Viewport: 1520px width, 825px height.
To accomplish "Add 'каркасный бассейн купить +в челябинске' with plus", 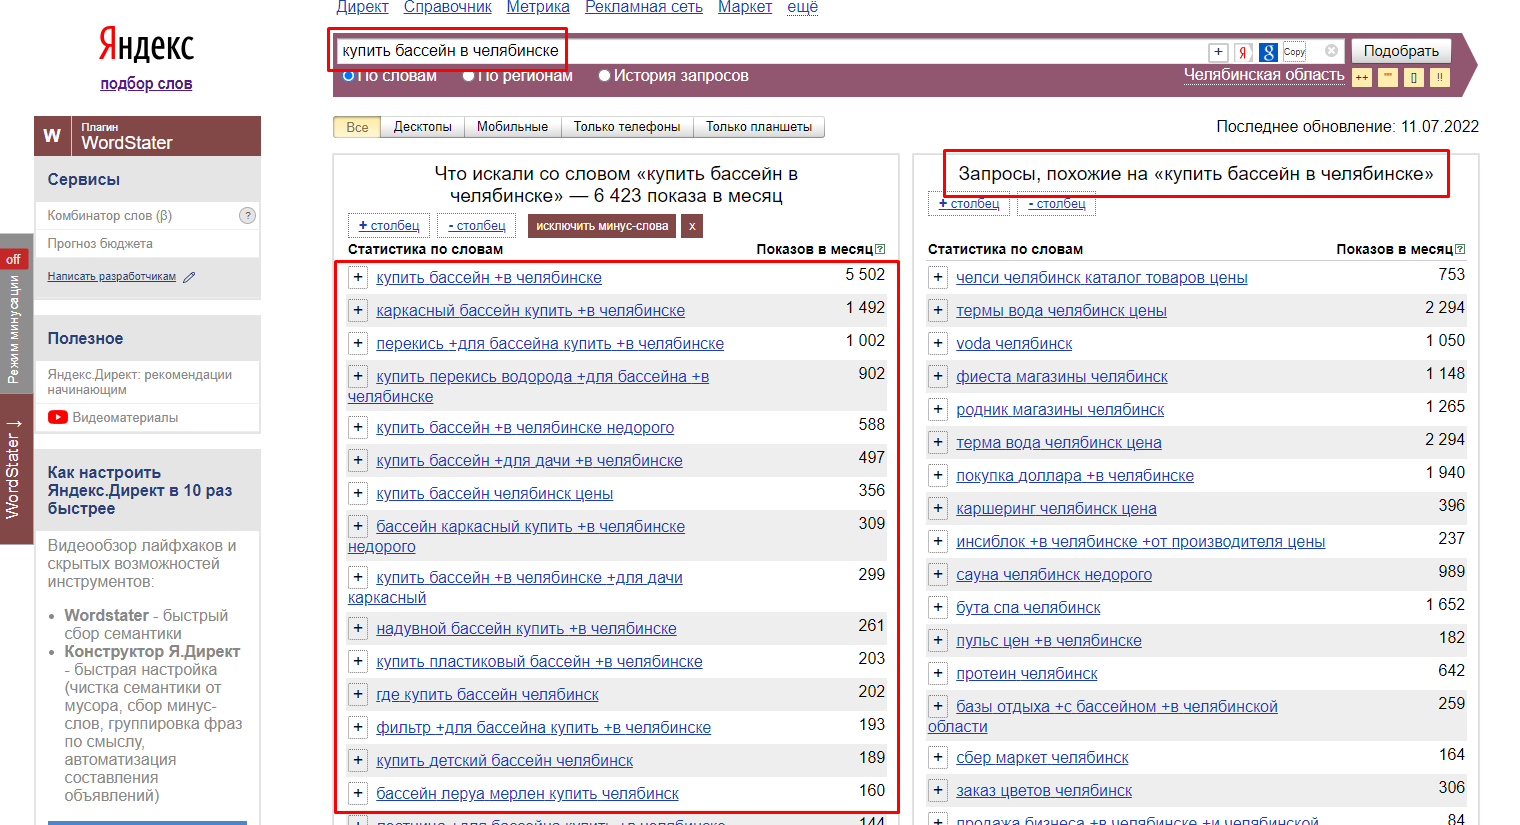I will [x=358, y=310].
